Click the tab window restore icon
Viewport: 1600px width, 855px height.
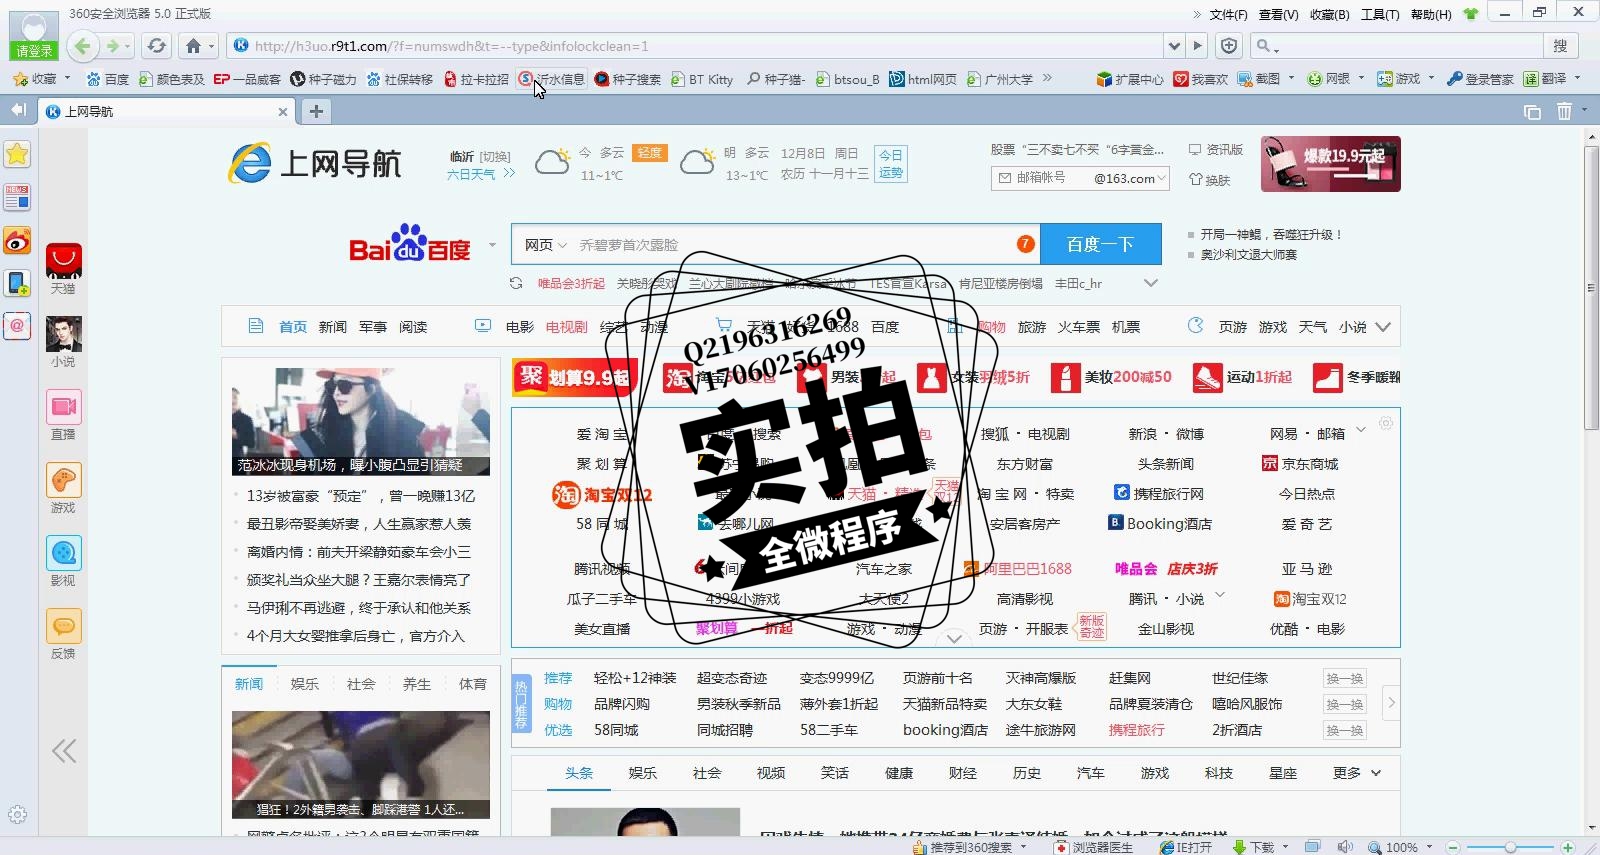pos(1532,112)
